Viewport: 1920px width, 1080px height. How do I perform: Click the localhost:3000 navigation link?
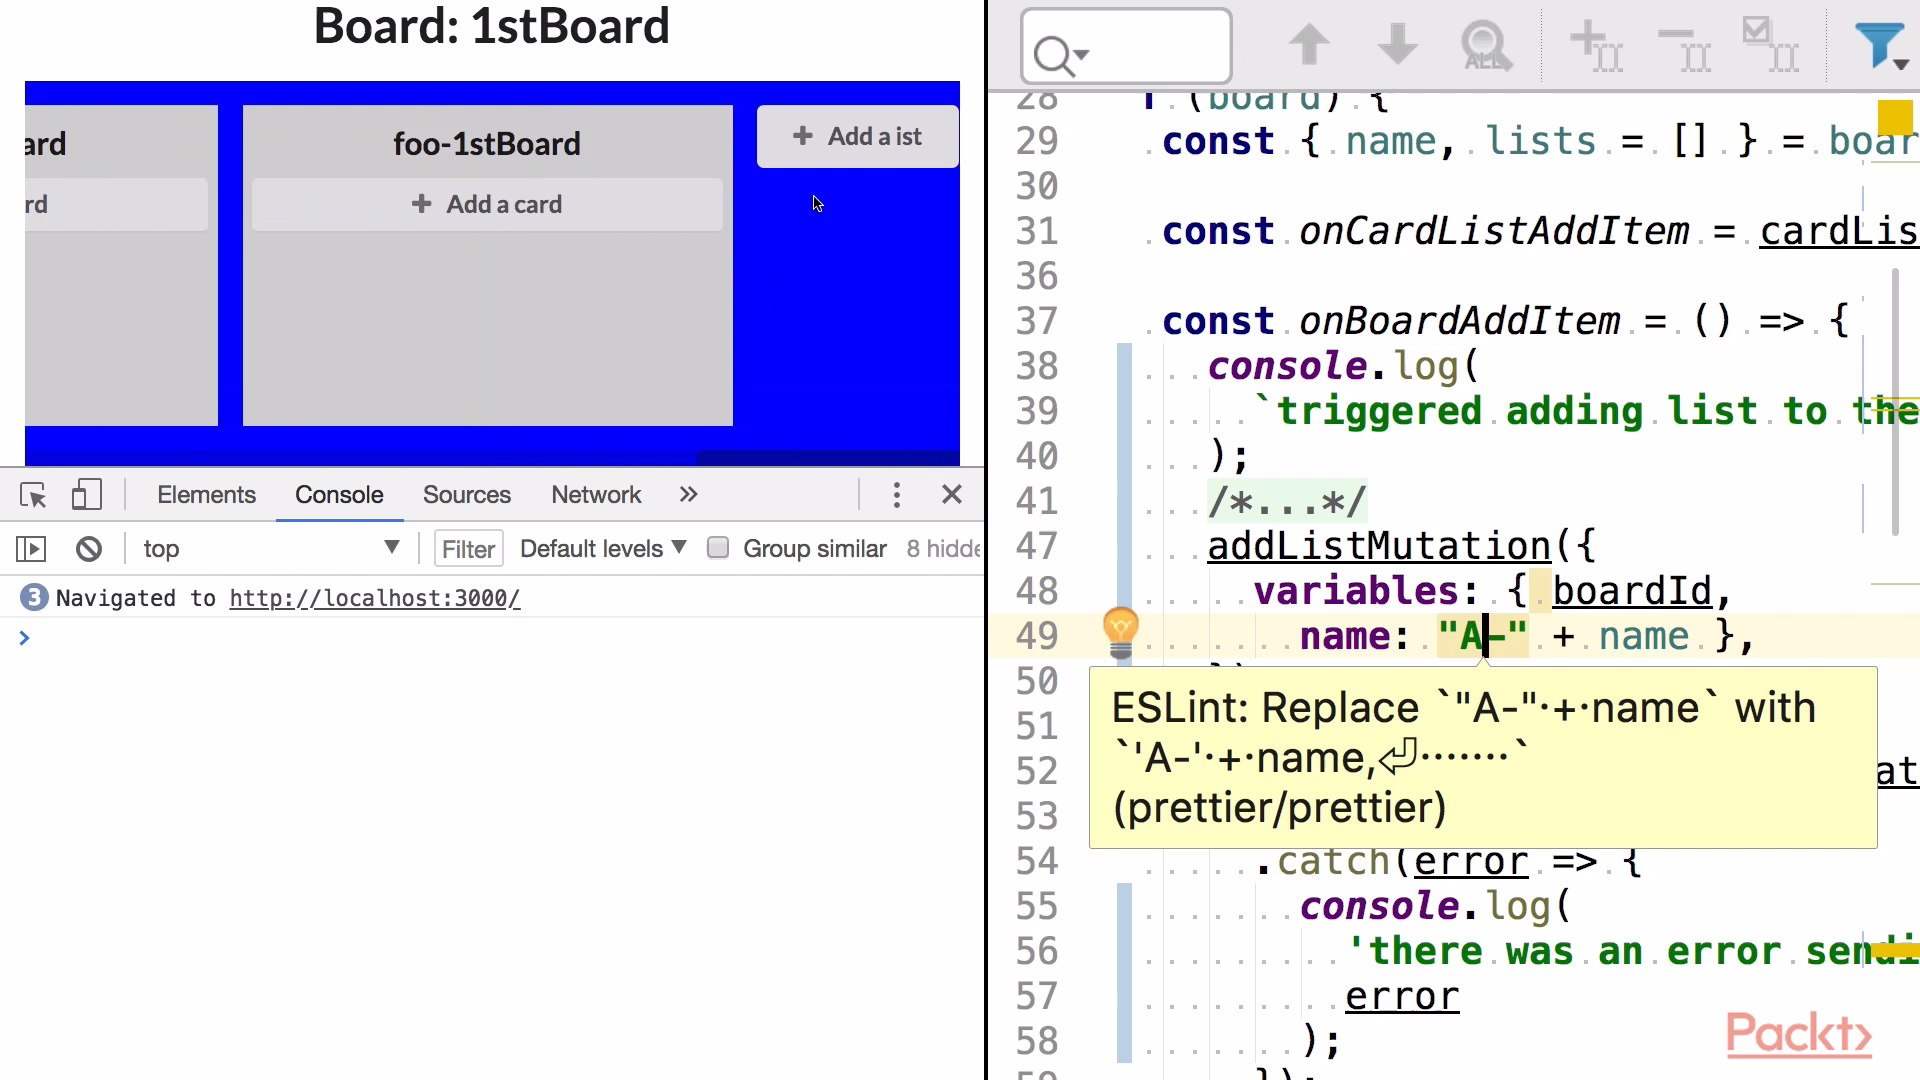(373, 597)
